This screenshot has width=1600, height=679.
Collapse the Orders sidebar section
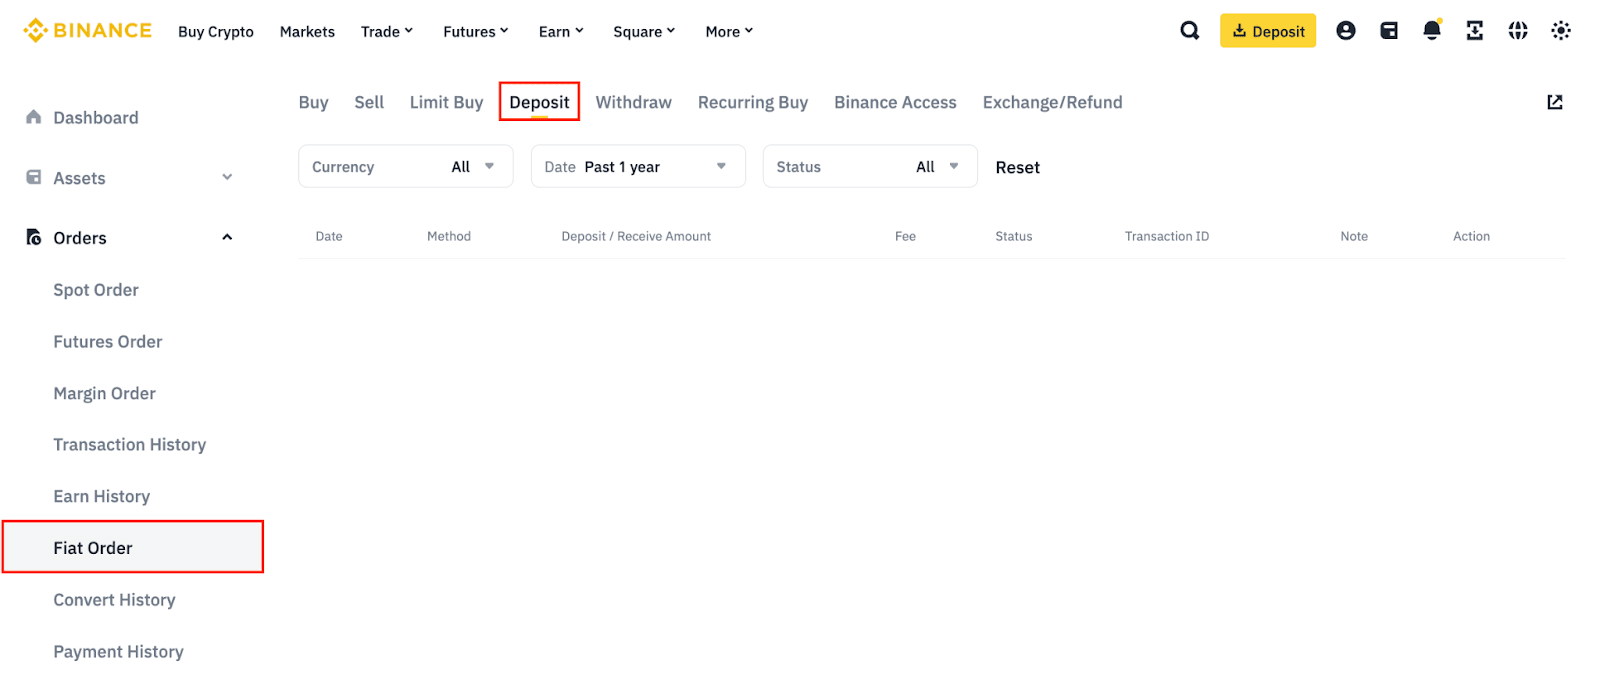(227, 238)
